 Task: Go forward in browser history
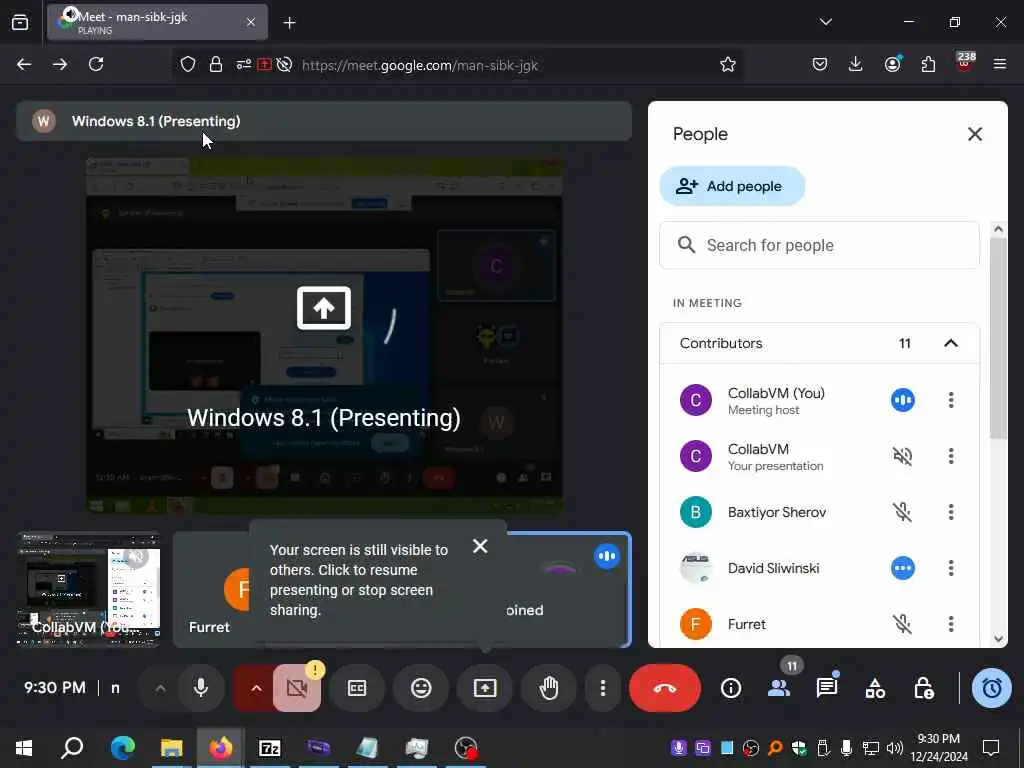[60, 64]
